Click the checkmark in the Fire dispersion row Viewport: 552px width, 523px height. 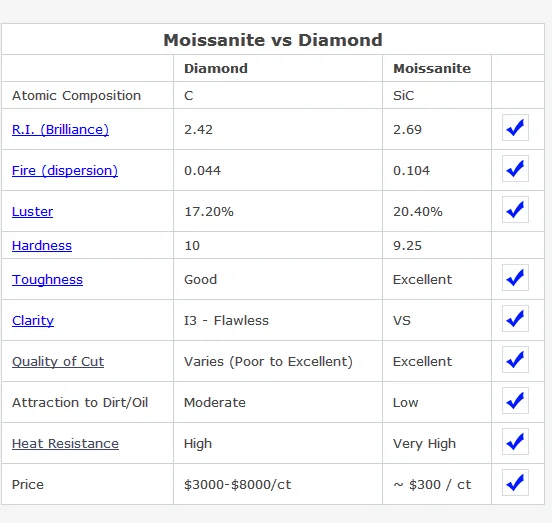(515, 169)
